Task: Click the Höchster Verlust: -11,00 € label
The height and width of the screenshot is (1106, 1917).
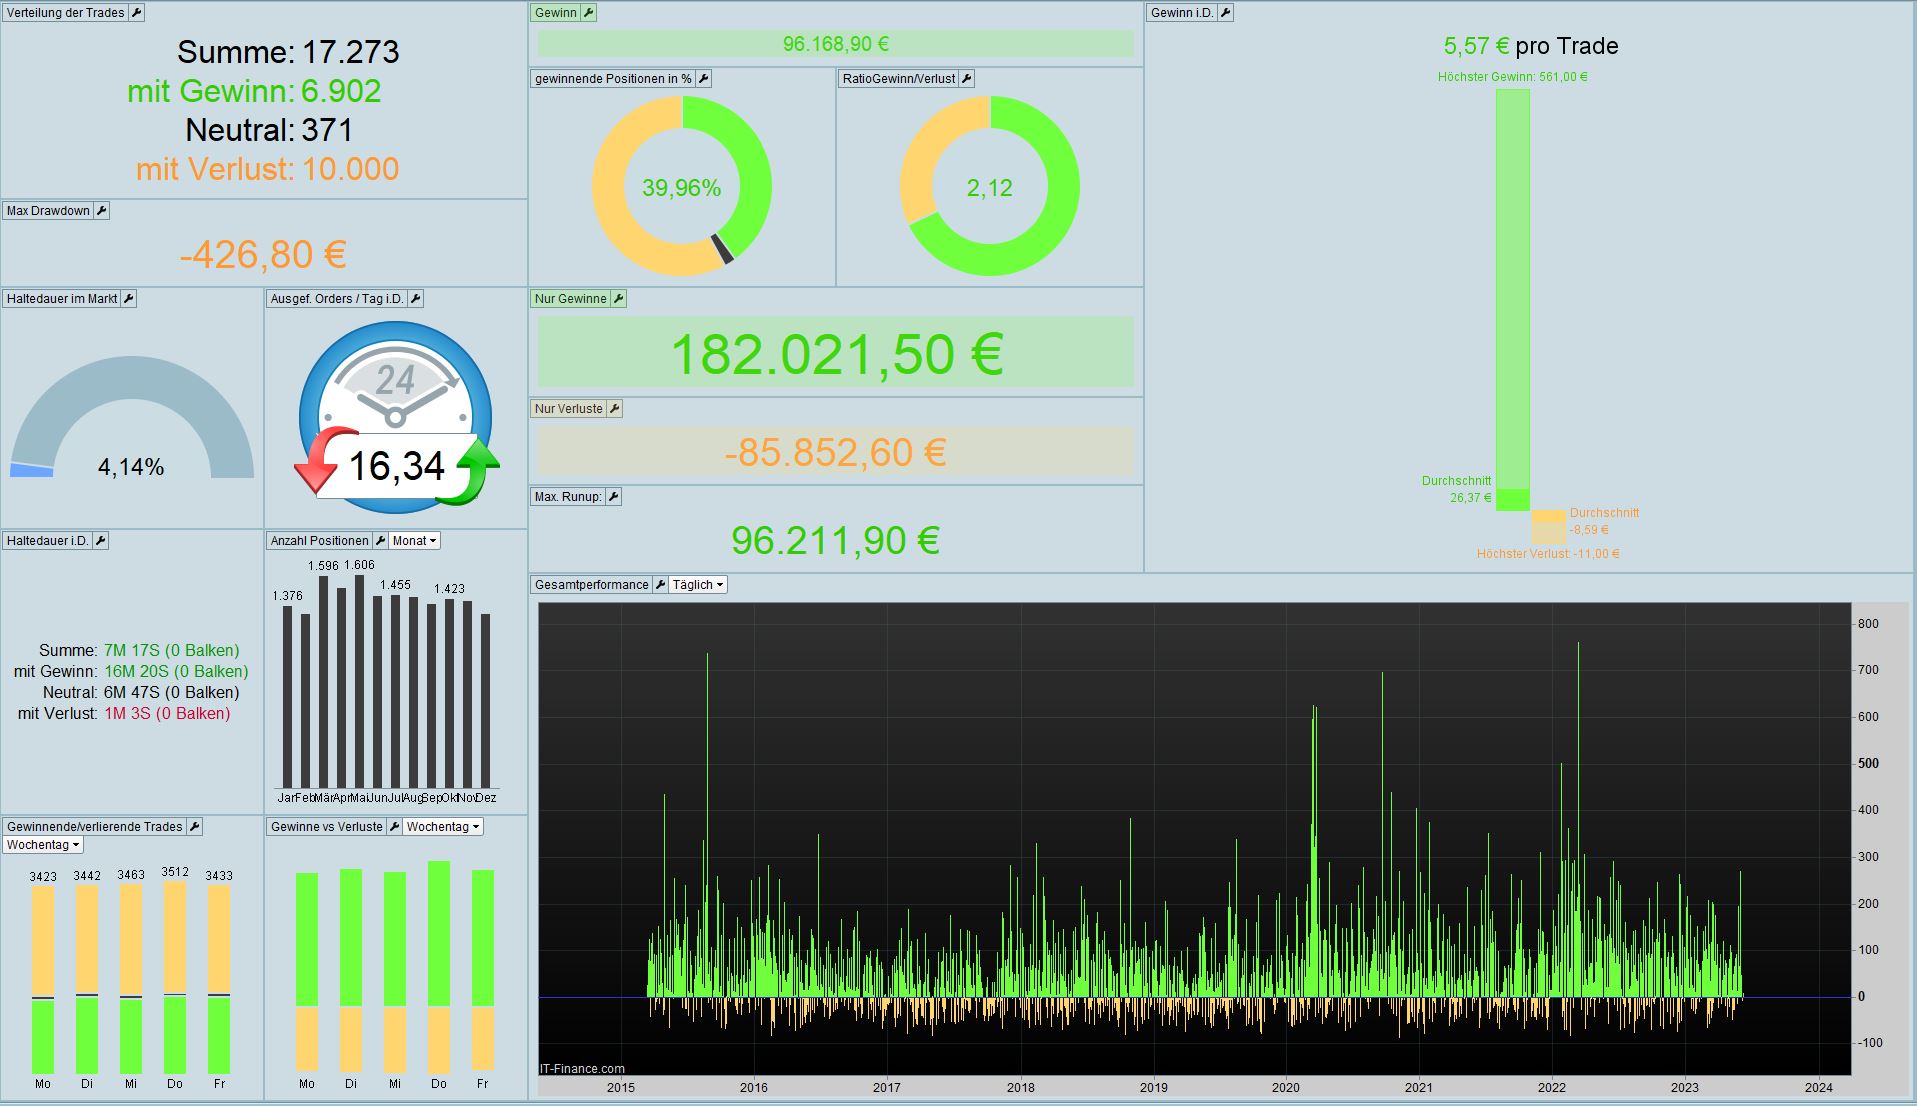Action: point(1548,554)
